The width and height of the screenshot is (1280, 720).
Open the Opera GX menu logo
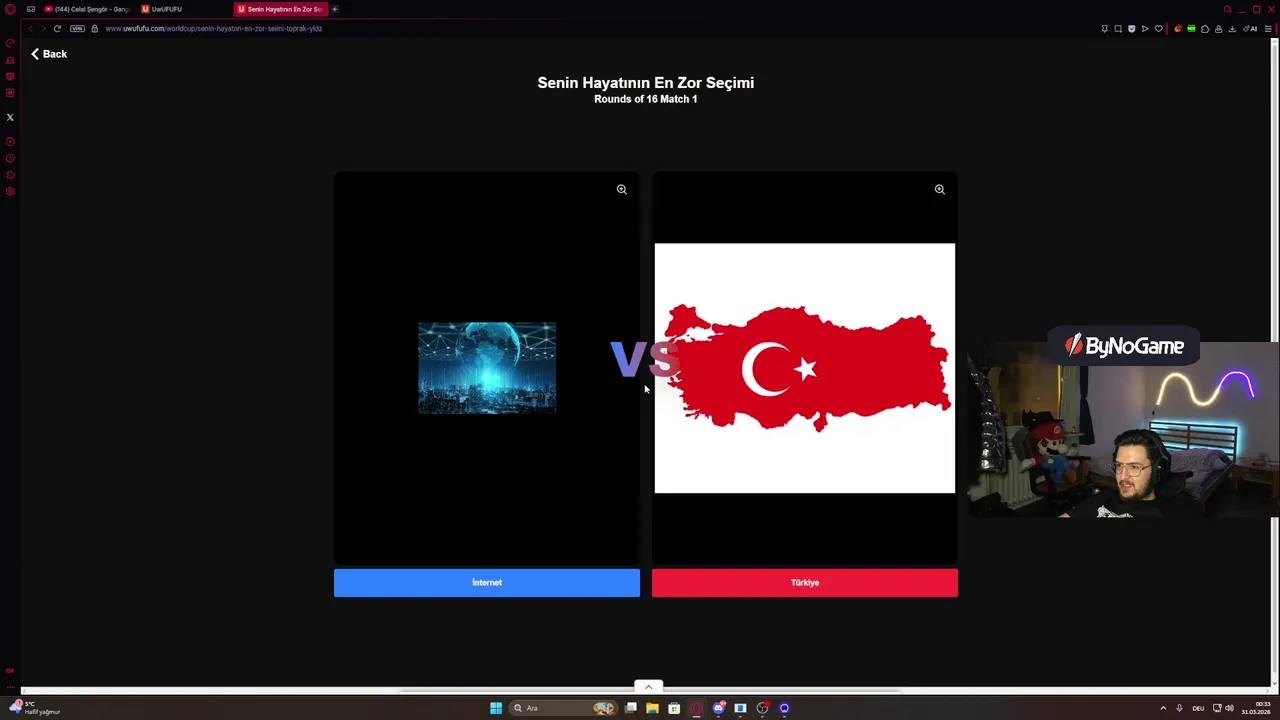10,9
